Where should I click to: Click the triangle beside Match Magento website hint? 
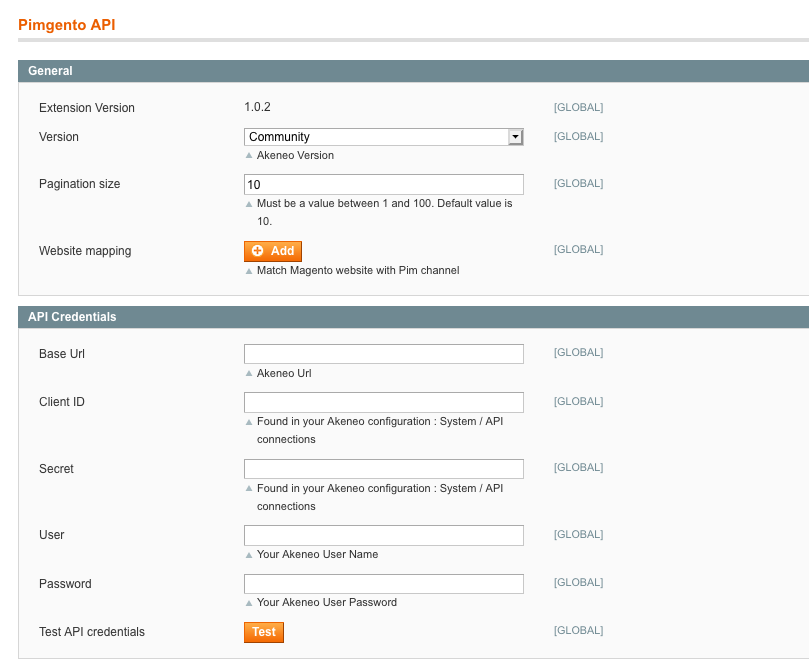coord(249,271)
